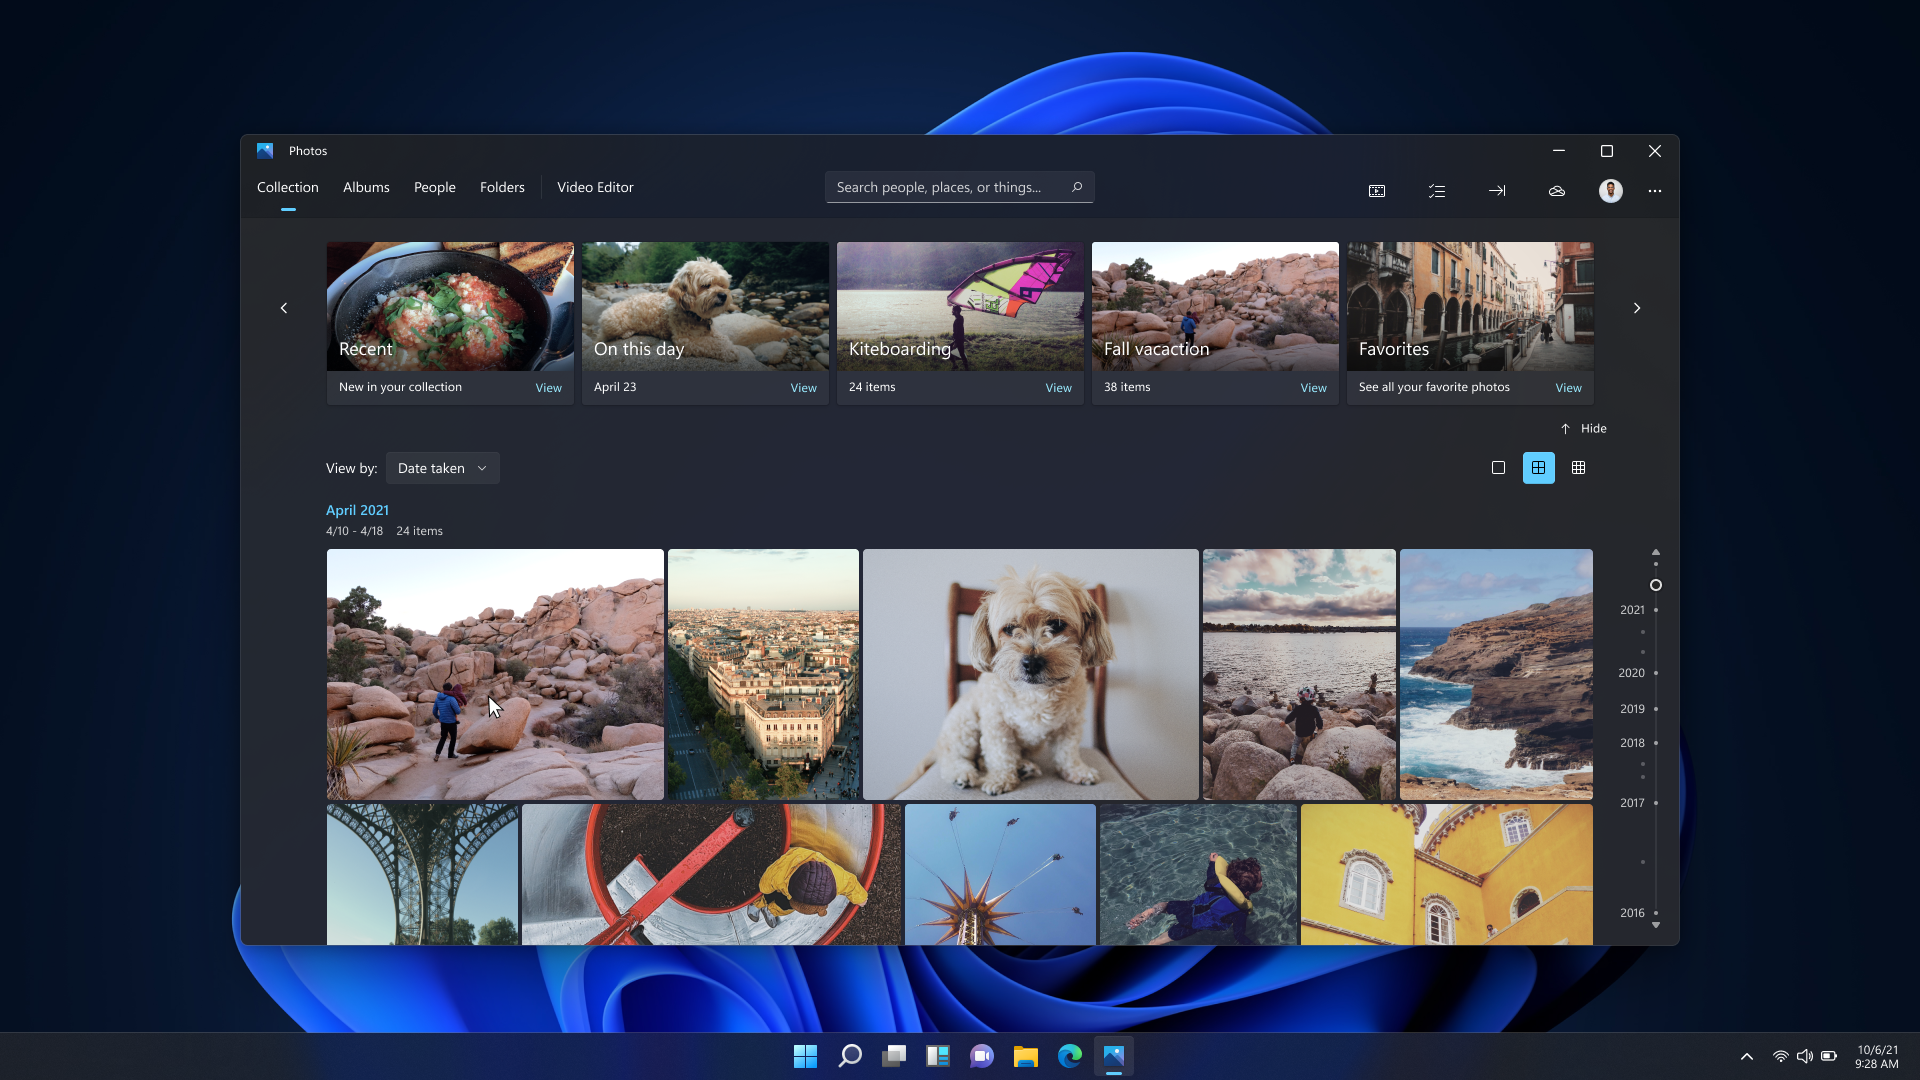Search the photos input field
Screen dimensions: 1920x1080
pyautogui.click(x=959, y=187)
